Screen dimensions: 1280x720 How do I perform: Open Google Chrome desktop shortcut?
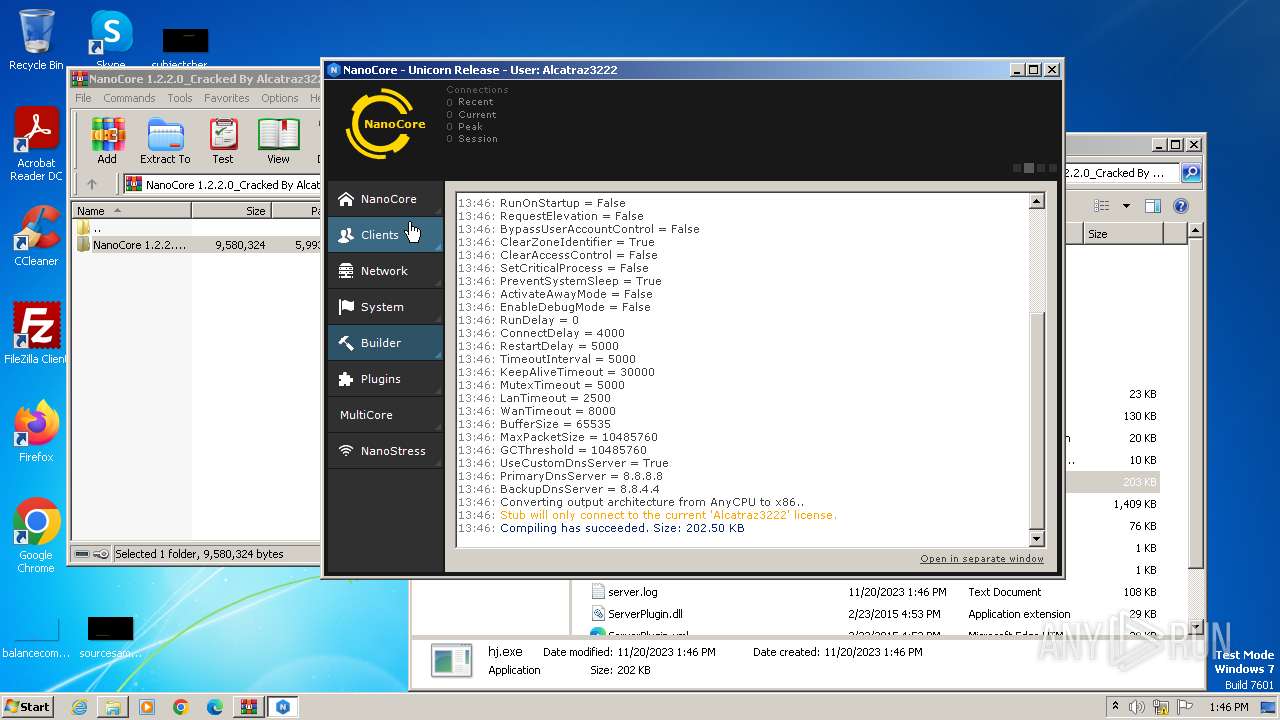[x=36, y=535]
